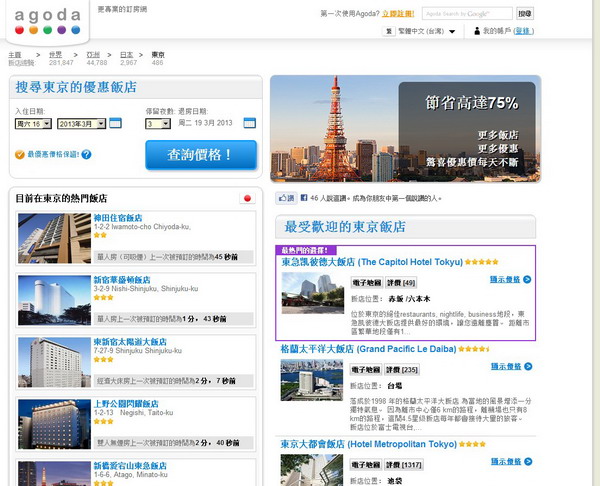Click 顯示價格 link for Grand Pacific Le Daiba
This screenshot has height=486, width=600.
(506, 366)
